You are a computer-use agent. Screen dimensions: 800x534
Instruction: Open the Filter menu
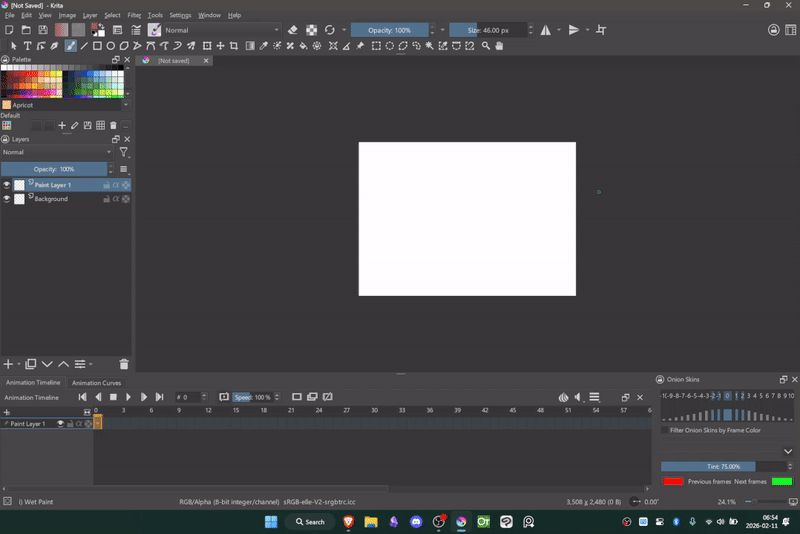(134, 15)
